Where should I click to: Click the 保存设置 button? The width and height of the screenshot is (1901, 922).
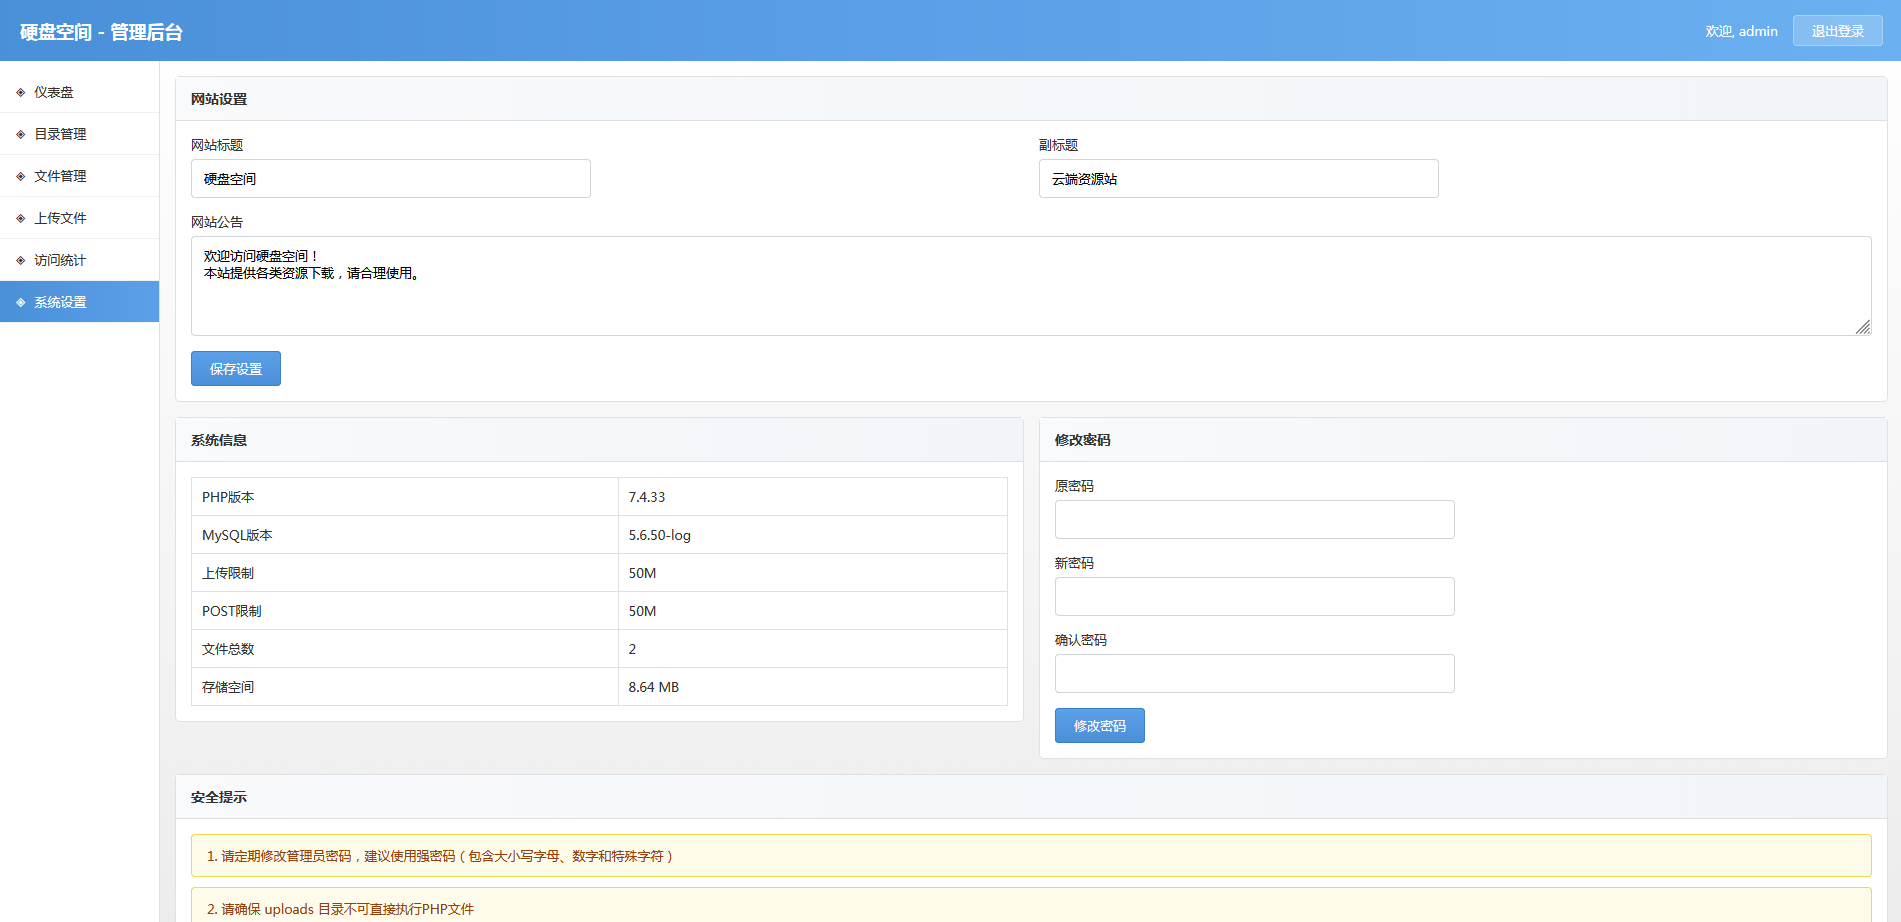tap(236, 368)
